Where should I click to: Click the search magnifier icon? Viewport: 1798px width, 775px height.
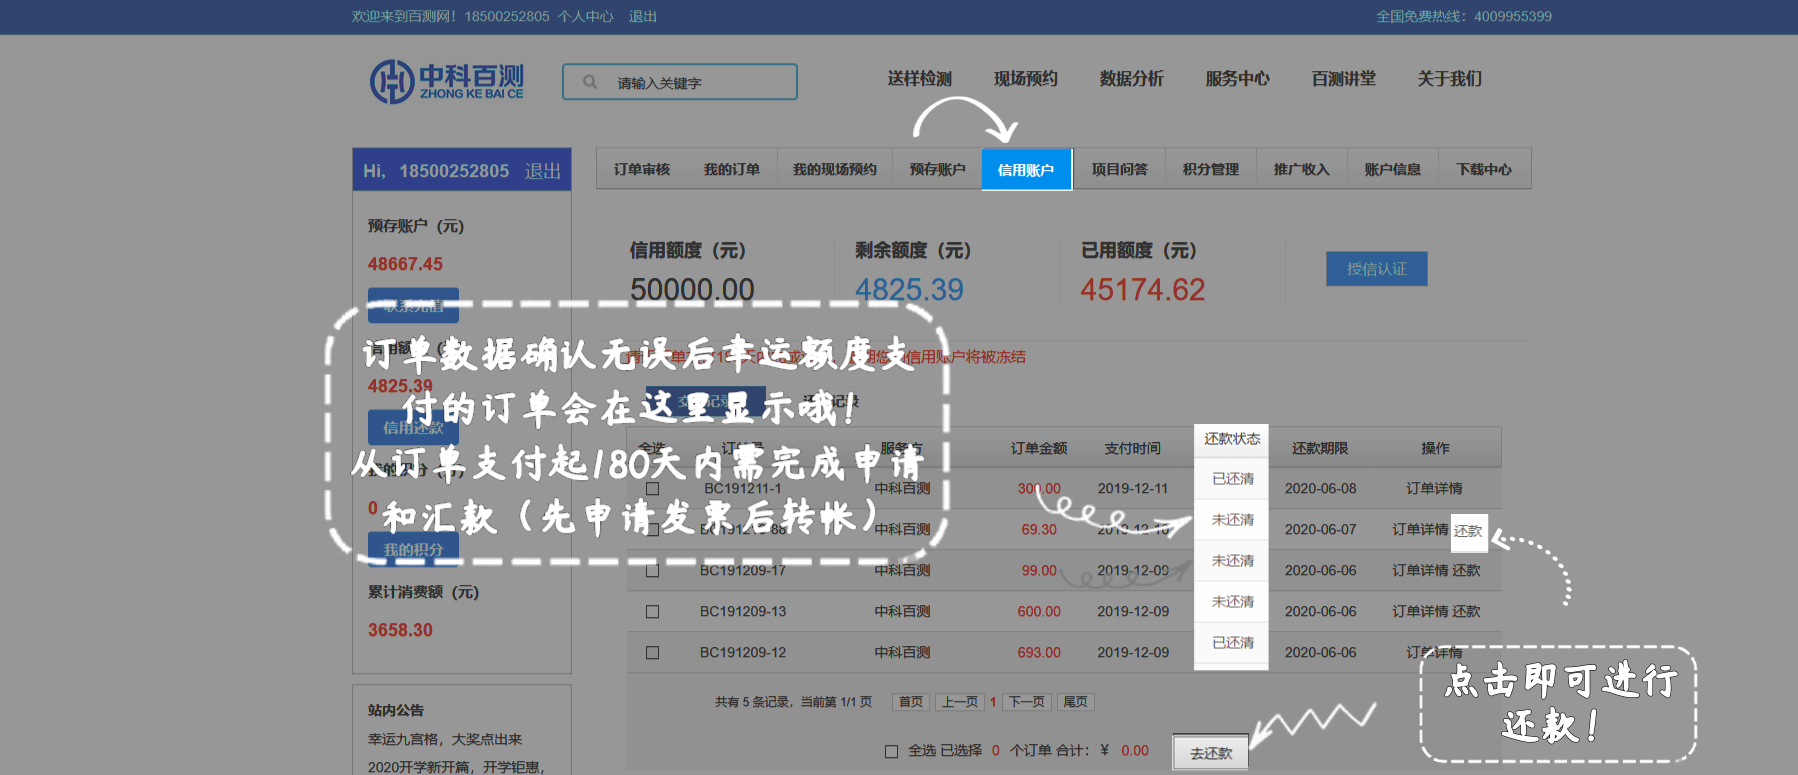[590, 82]
